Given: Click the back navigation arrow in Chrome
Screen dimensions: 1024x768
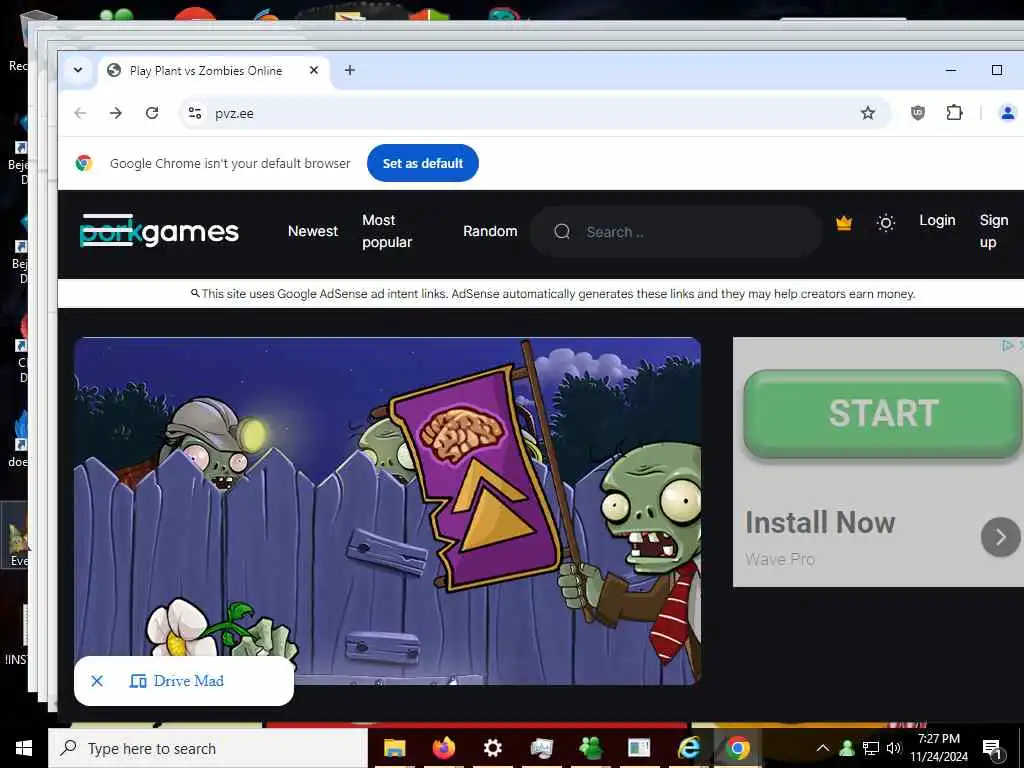Looking at the screenshot, I should (80, 113).
